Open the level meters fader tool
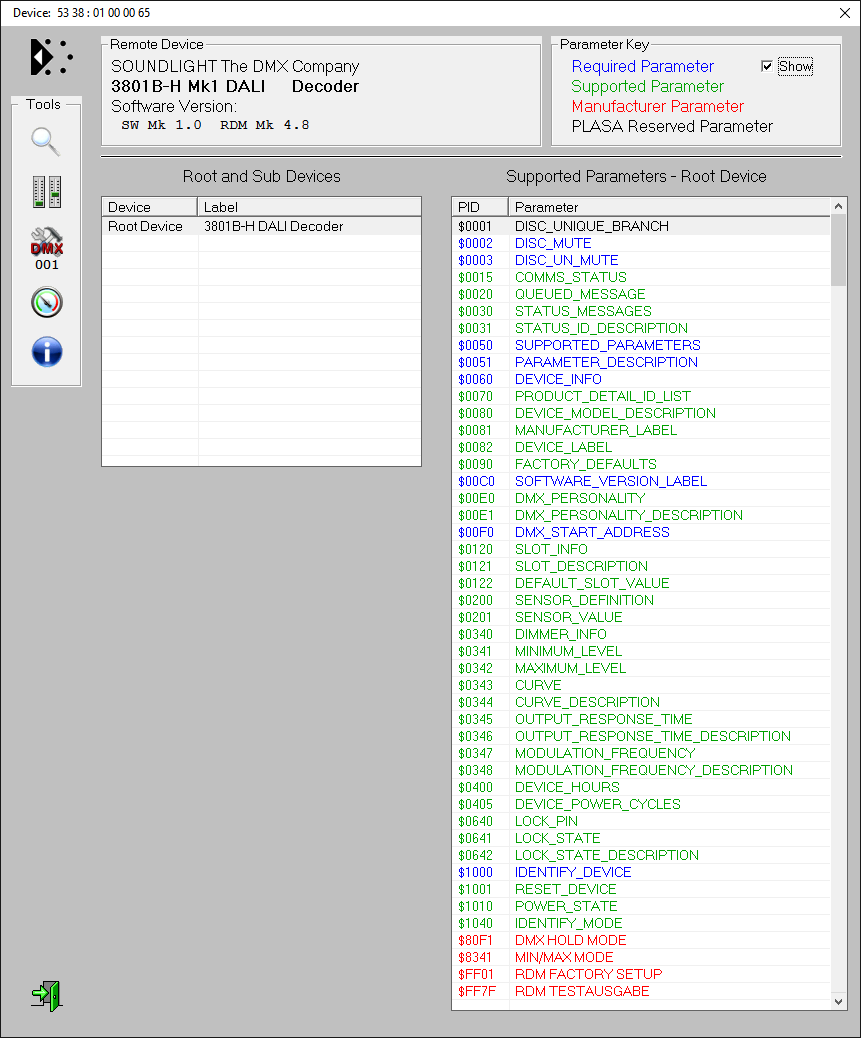Image resolution: width=861 pixels, height=1038 pixels. [46, 192]
